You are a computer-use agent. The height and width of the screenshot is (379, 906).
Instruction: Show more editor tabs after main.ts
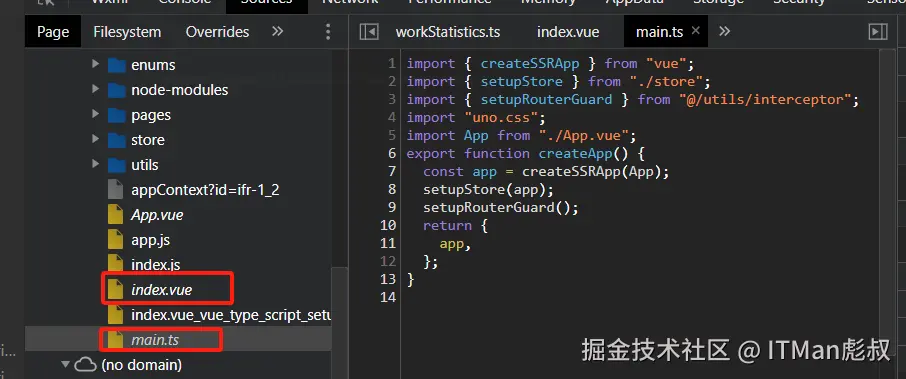pos(724,31)
